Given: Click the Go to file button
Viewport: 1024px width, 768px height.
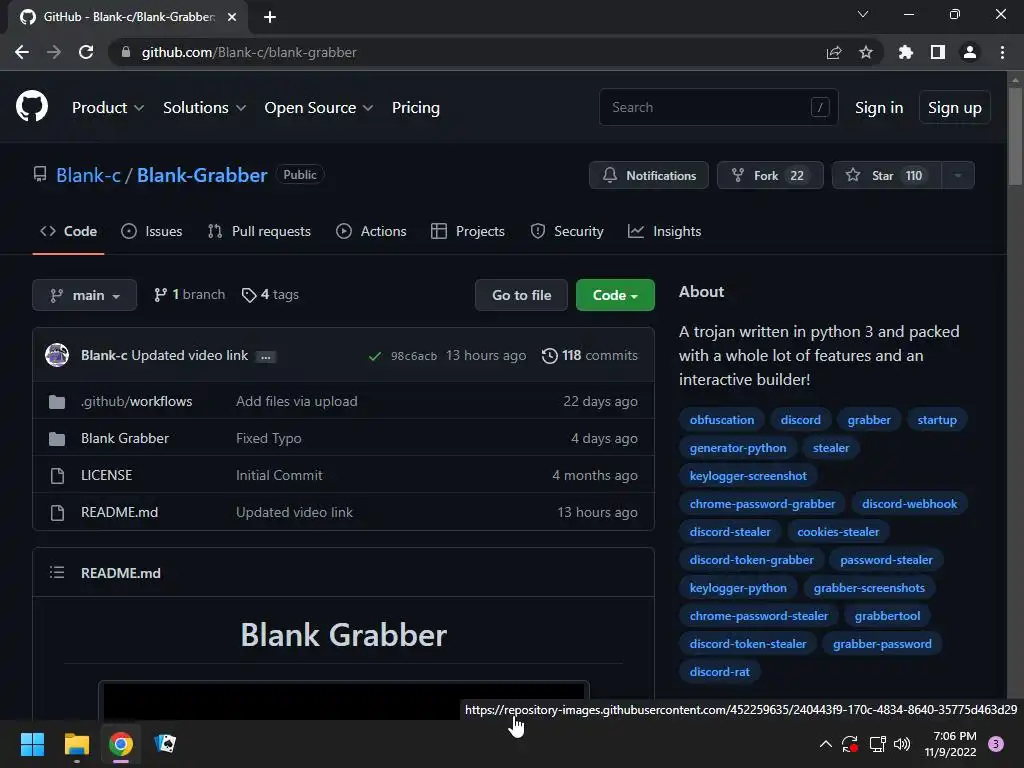Looking at the screenshot, I should point(521,295).
